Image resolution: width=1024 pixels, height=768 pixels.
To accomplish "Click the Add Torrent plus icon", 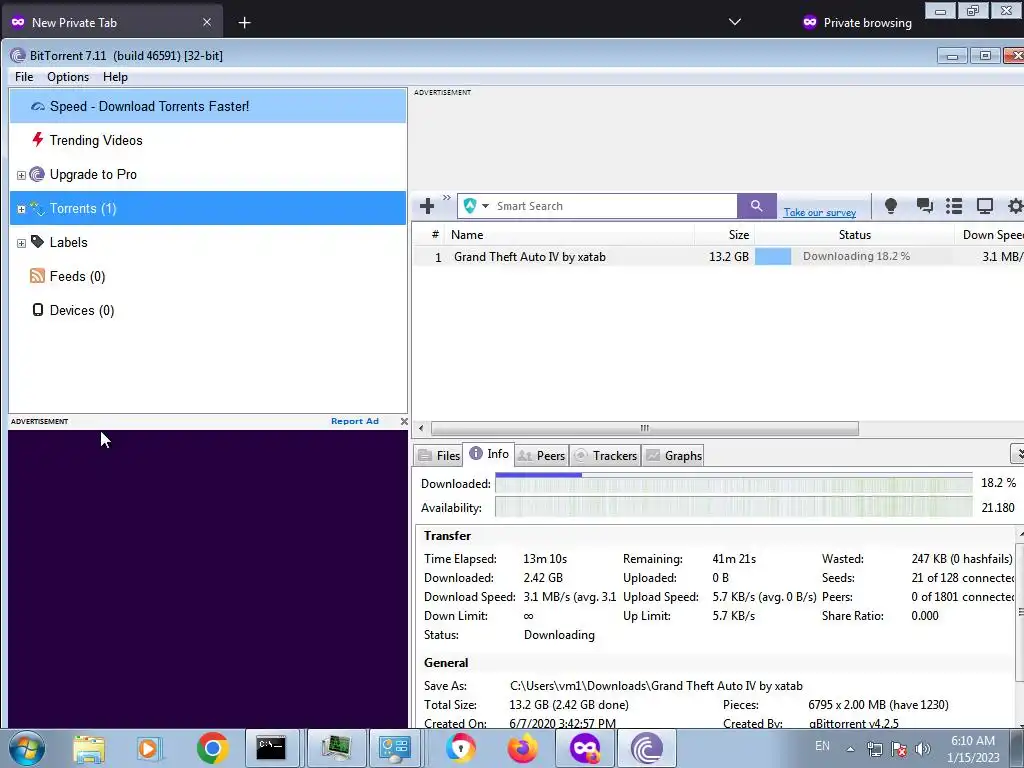I will (427, 206).
